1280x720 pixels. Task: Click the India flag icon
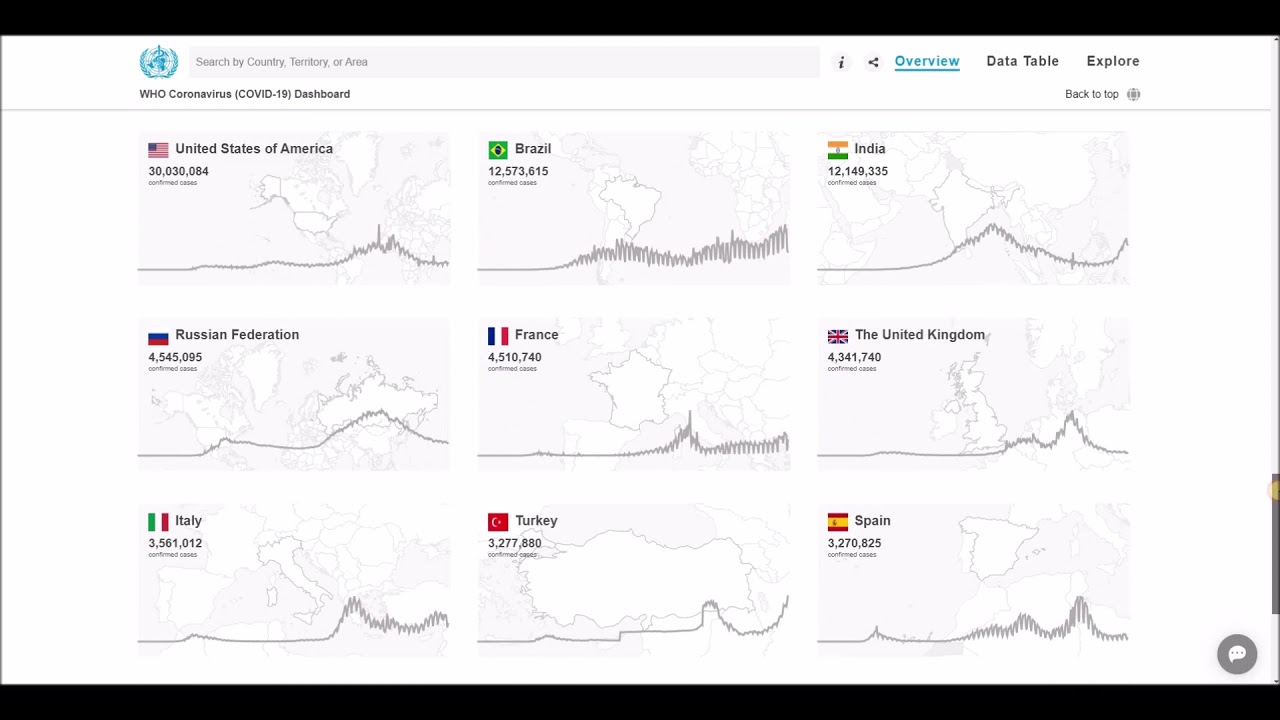coord(838,150)
